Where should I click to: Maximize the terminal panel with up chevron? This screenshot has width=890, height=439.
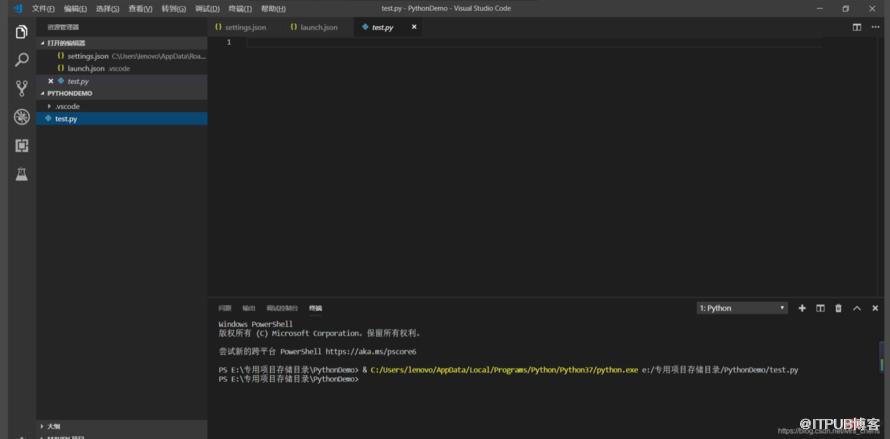857,308
